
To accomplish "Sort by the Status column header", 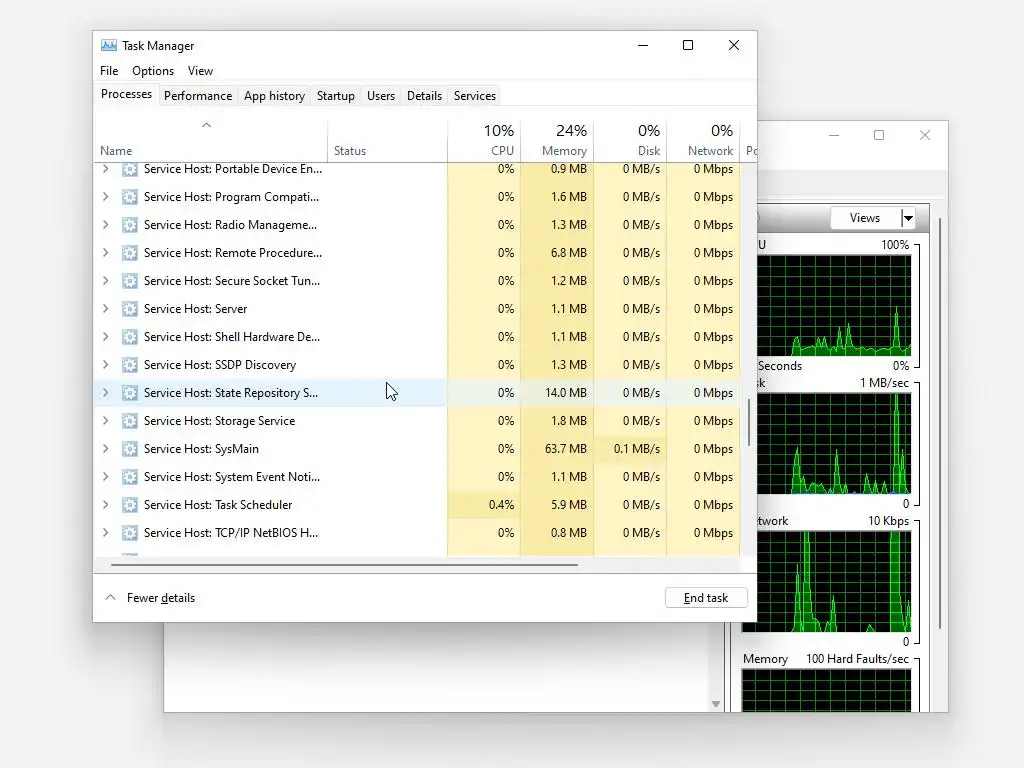I will tap(387, 140).
